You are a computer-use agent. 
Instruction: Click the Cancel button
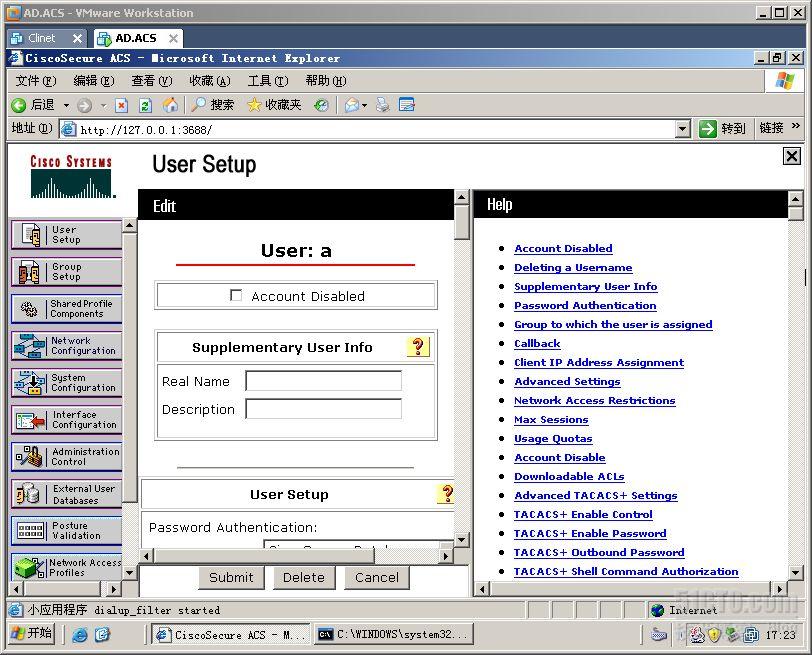point(377,577)
